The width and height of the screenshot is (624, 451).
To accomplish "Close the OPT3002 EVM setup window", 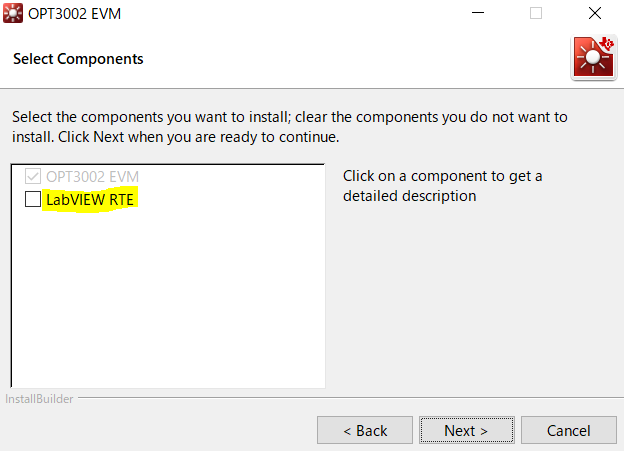I will click(x=596, y=14).
